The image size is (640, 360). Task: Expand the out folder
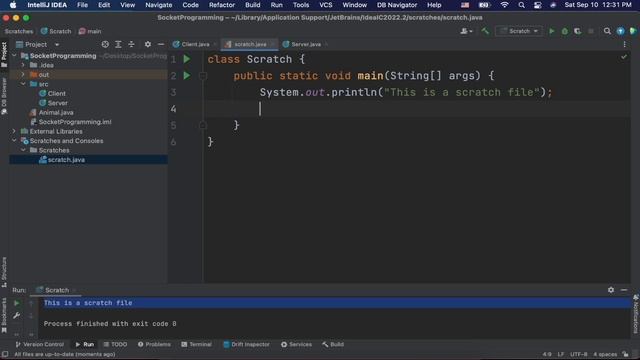(x=23, y=74)
